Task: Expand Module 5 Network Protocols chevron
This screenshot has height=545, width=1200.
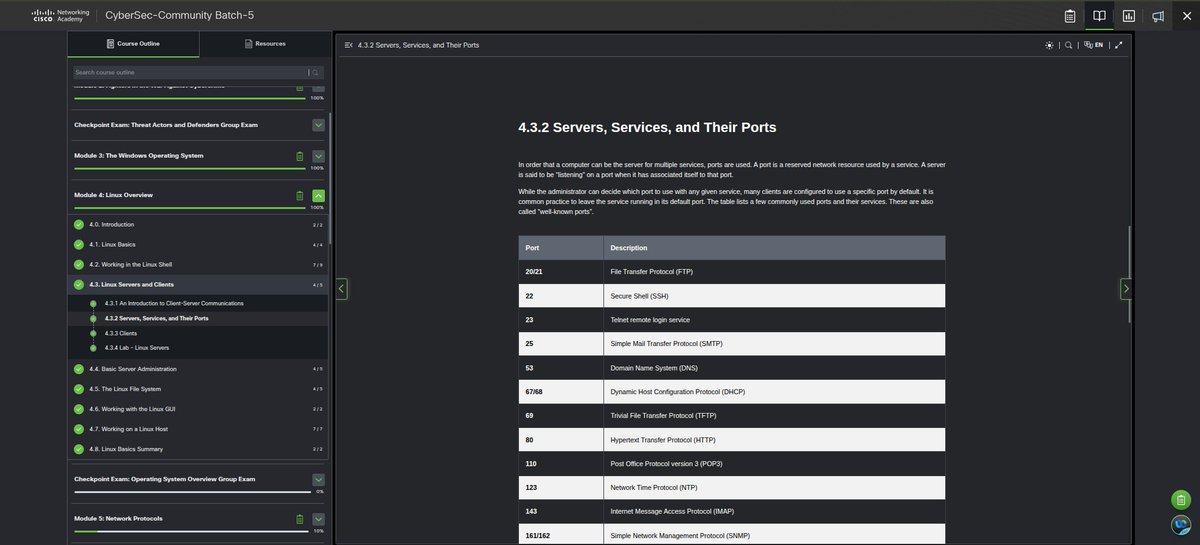Action: (318, 519)
